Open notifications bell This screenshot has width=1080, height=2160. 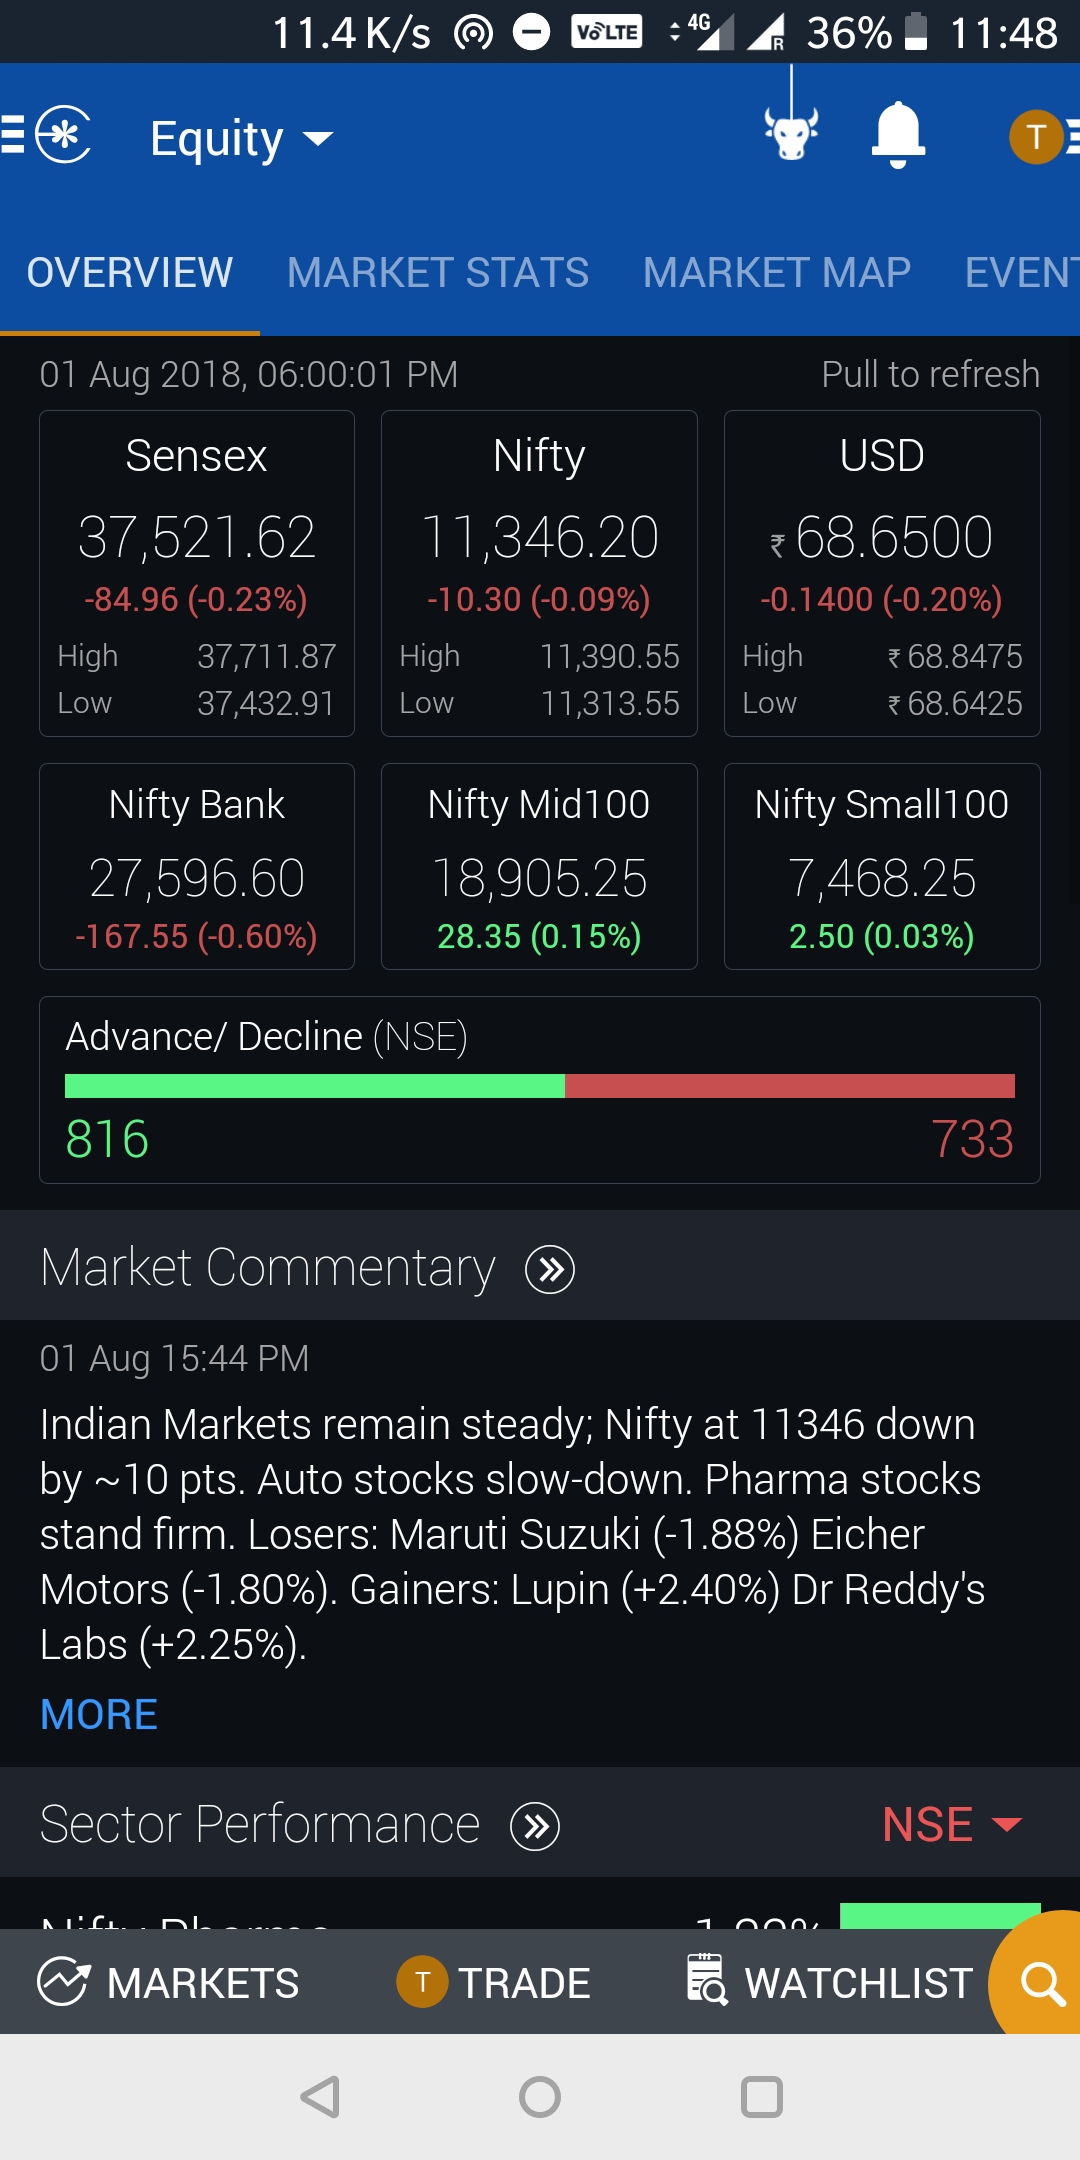[x=898, y=134]
